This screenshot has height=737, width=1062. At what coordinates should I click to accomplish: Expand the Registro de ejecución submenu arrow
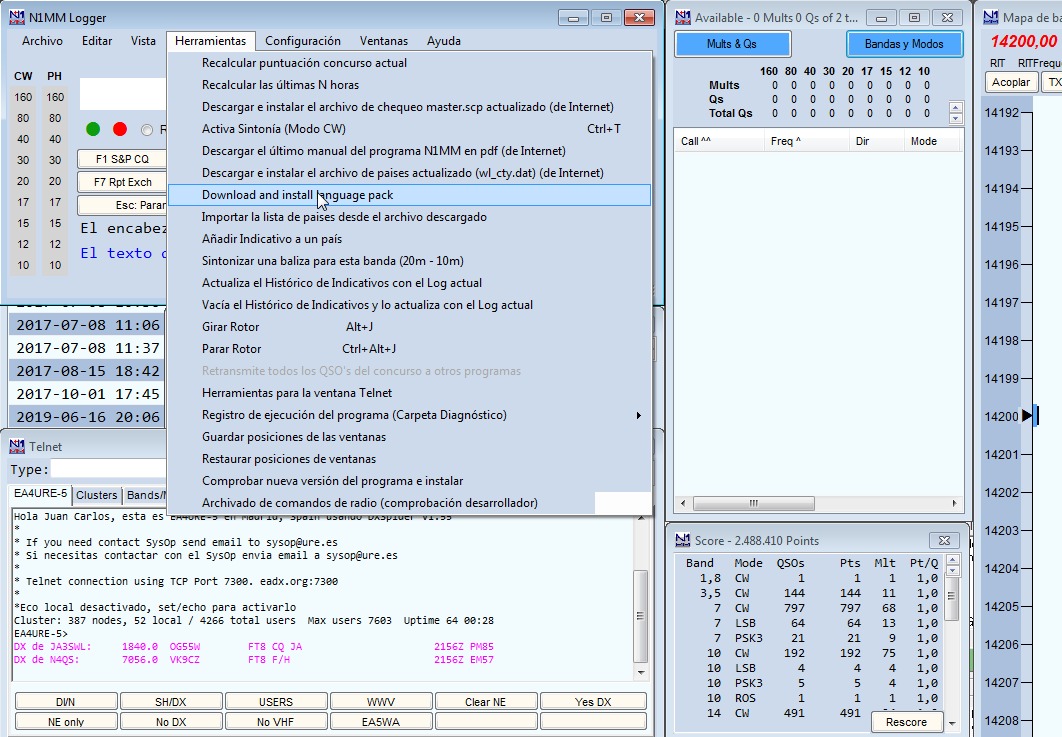coord(638,415)
